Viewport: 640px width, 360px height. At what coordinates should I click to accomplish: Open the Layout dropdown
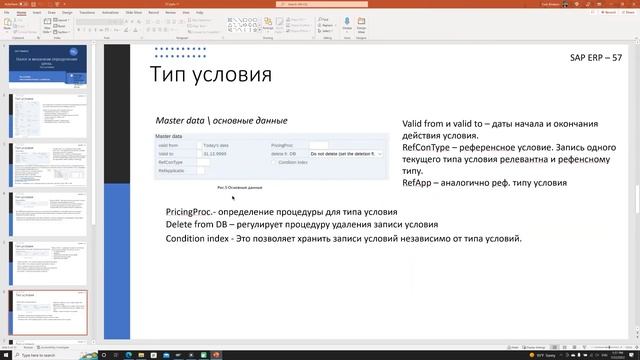pyautogui.click(x=61, y=20)
